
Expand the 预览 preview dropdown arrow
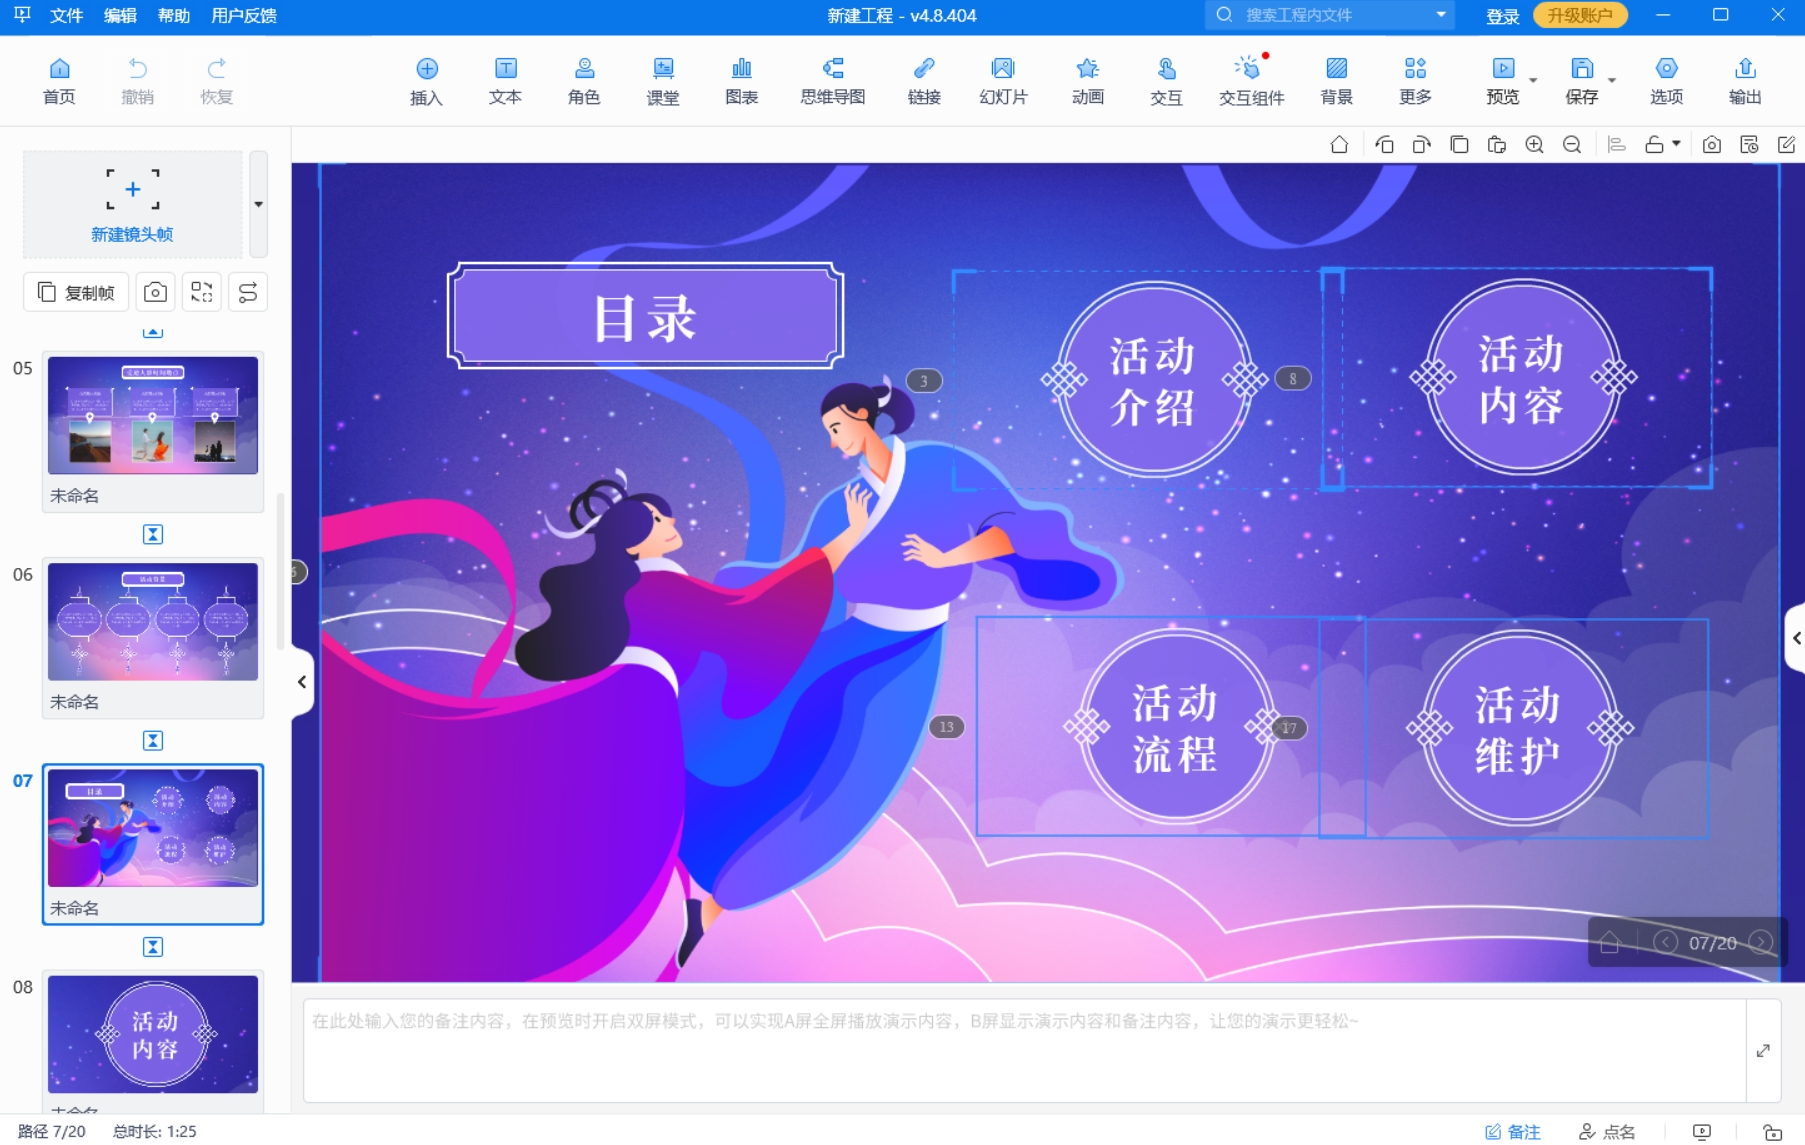click(x=1533, y=80)
